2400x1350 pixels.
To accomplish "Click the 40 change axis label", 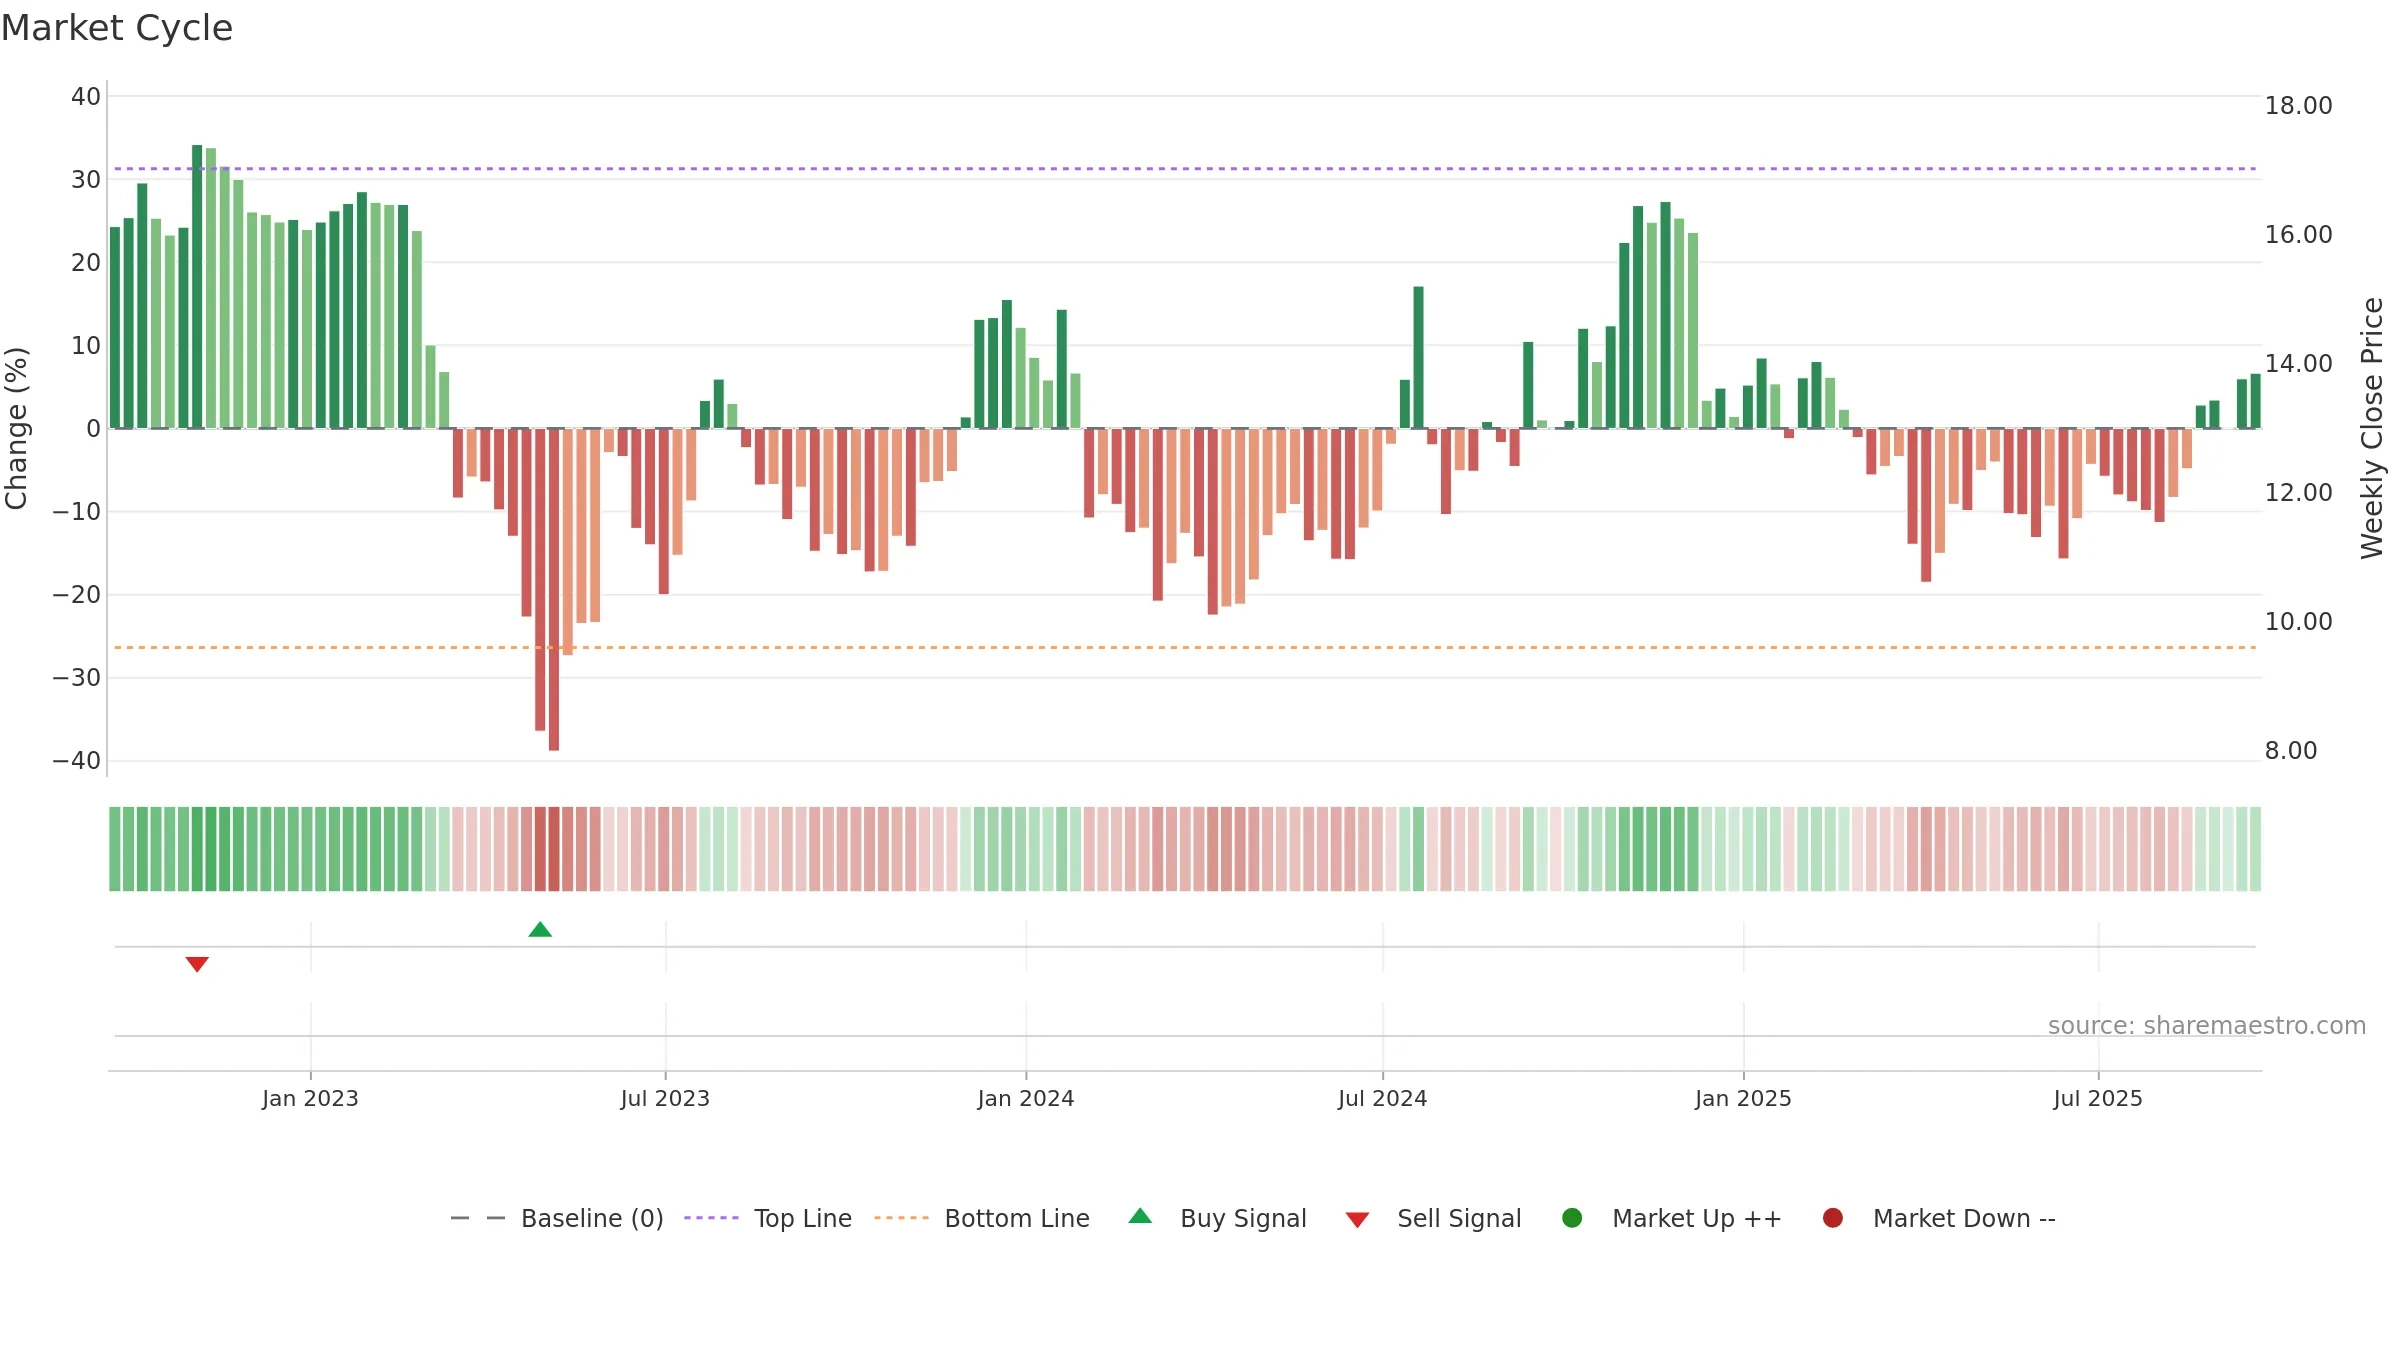I will coord(86,97).
